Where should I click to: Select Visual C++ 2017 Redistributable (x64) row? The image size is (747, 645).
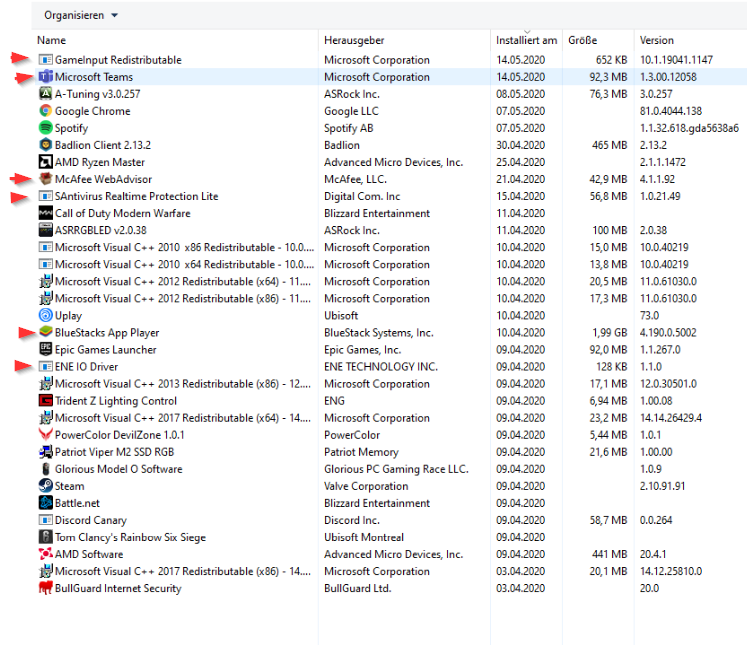(391, 418)
